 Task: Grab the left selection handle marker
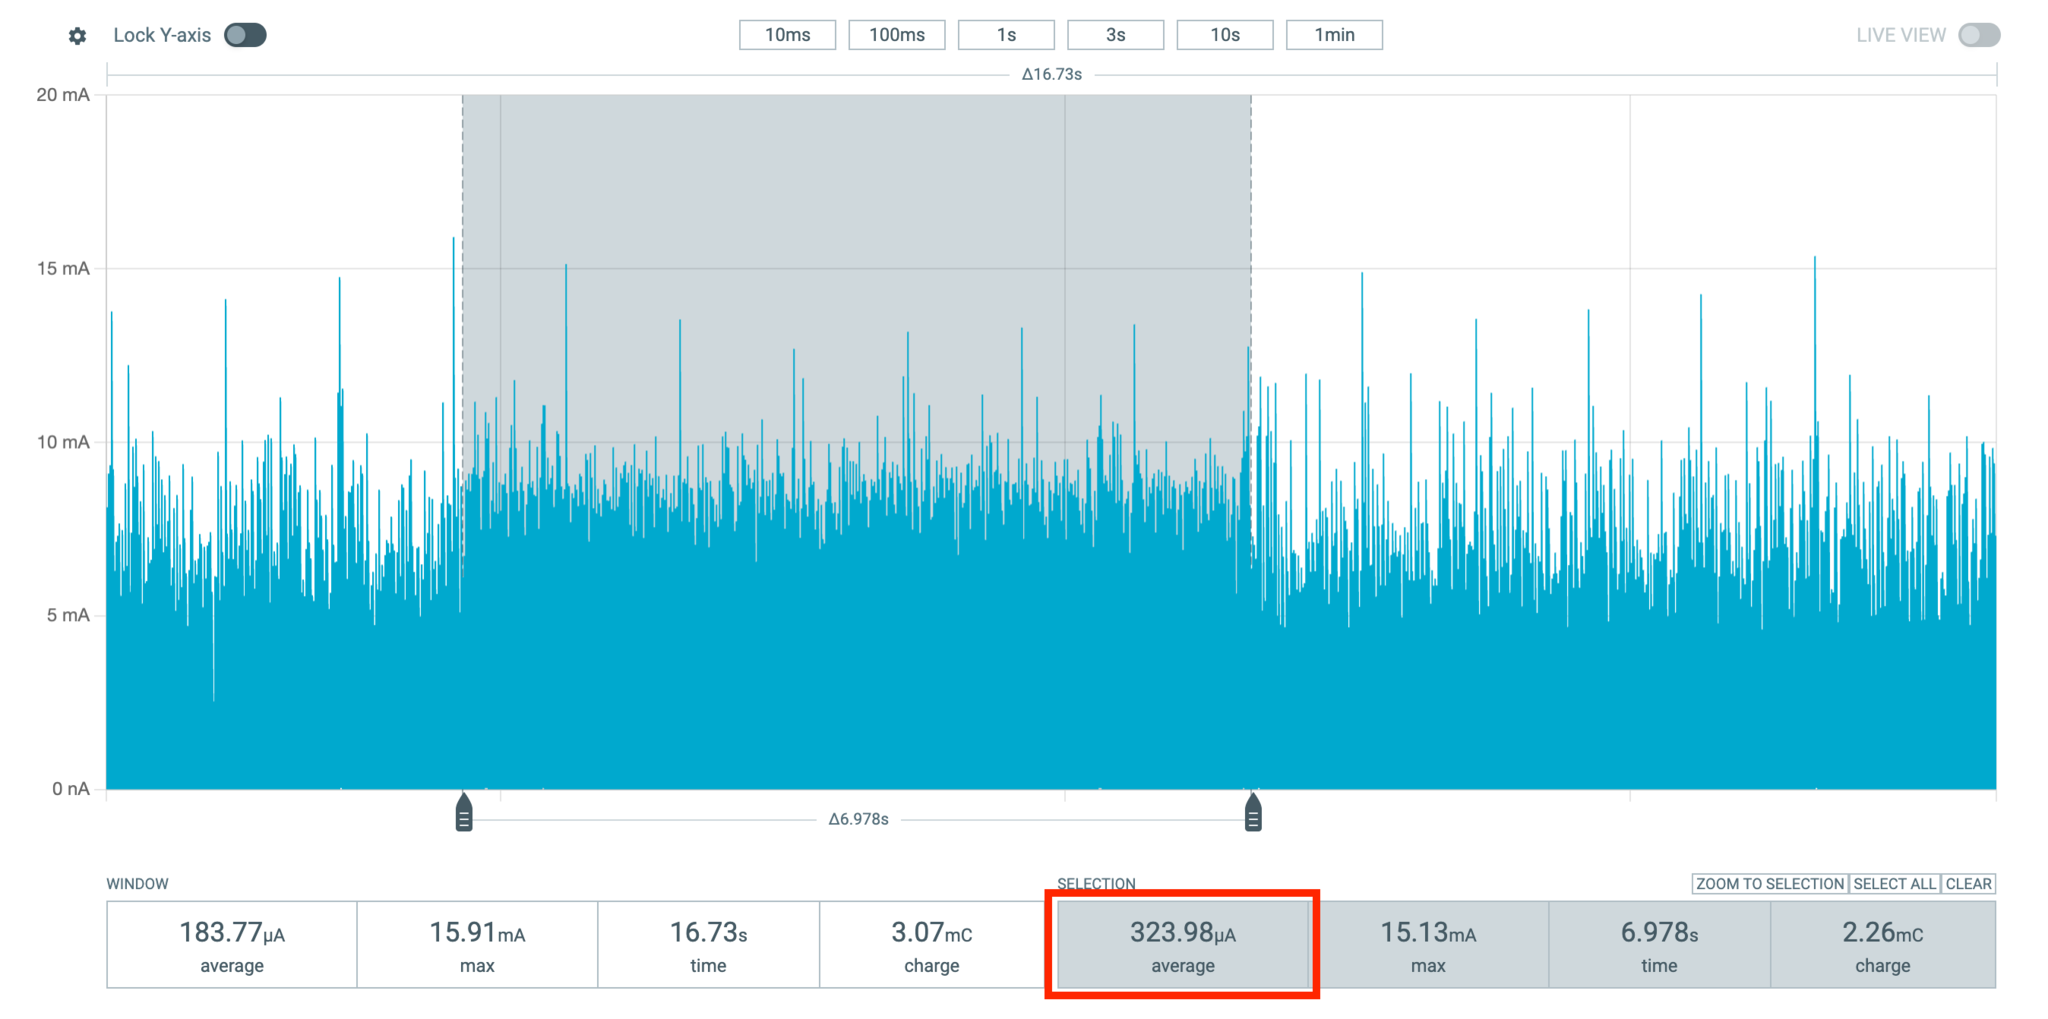tap(464, 813)
